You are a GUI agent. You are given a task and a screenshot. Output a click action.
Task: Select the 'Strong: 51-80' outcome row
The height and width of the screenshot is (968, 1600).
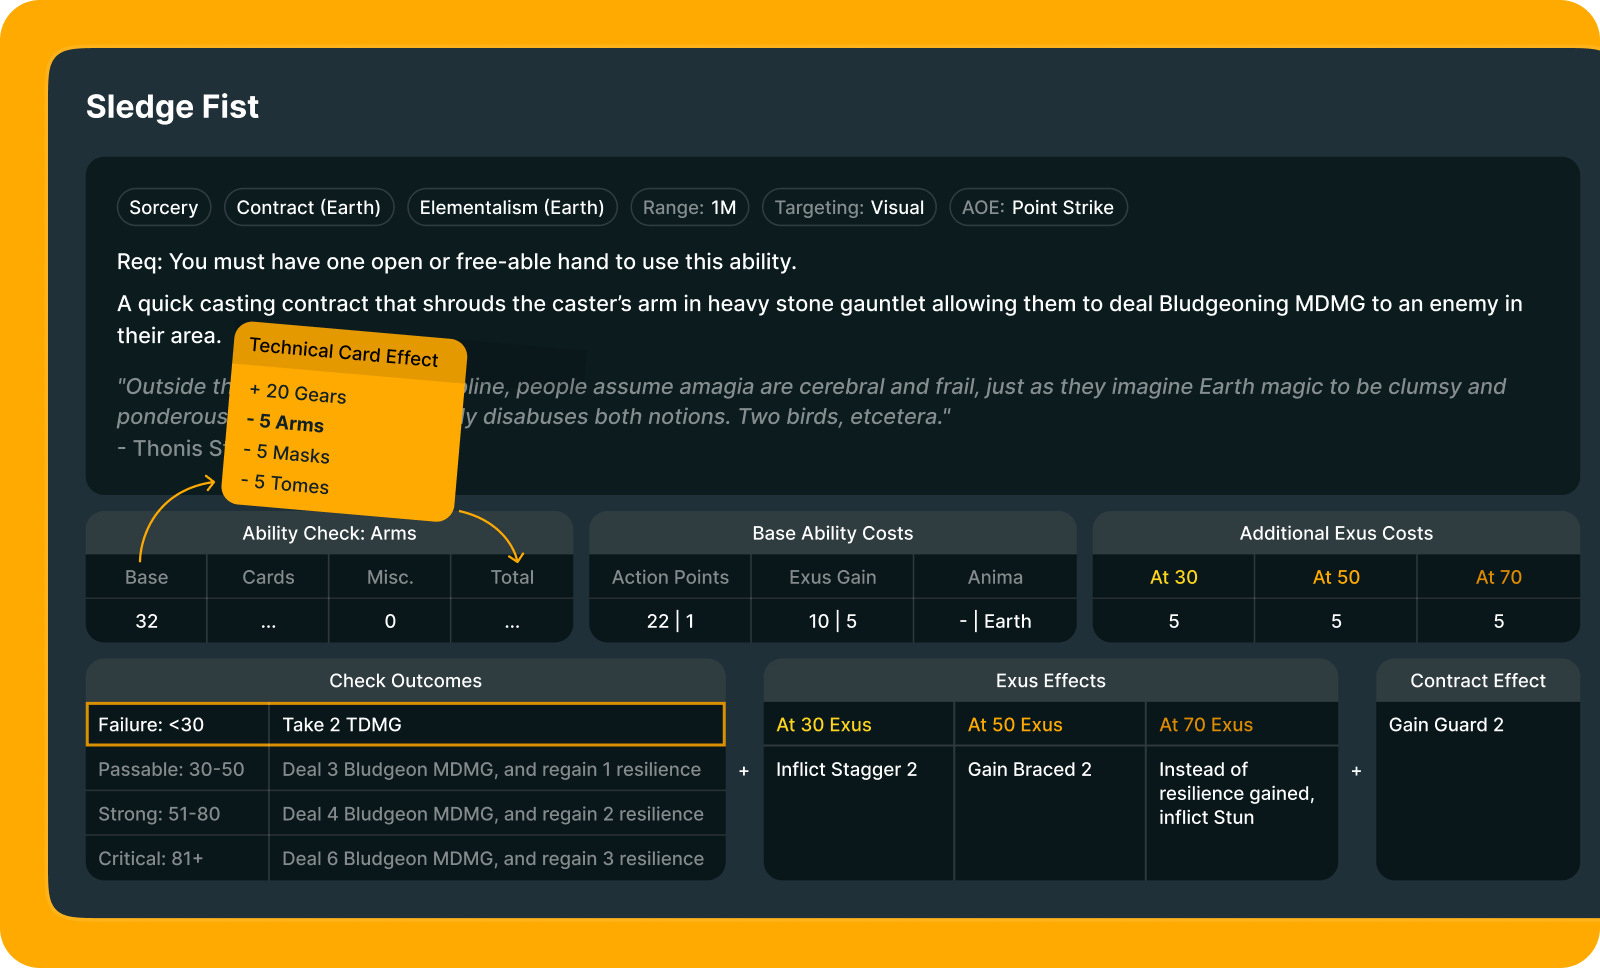coord(405,814)
